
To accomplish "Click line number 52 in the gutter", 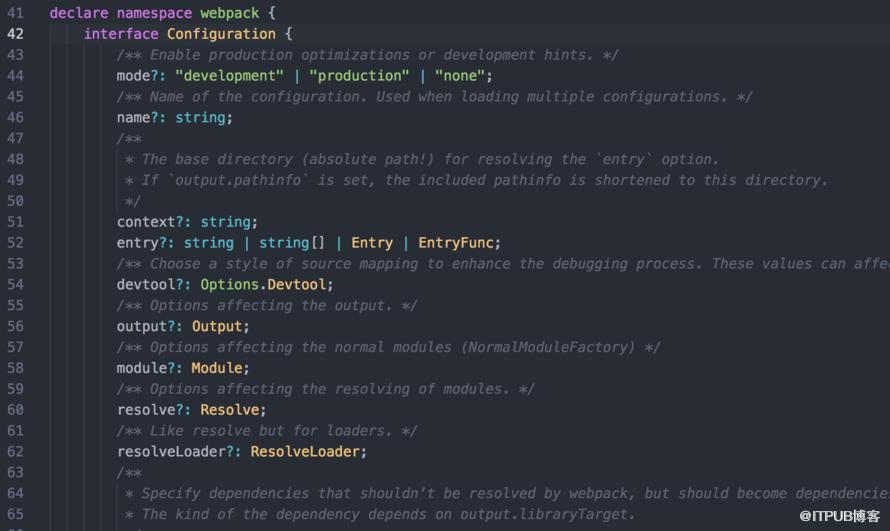I will pyautogui.click(x=15, y=243).
